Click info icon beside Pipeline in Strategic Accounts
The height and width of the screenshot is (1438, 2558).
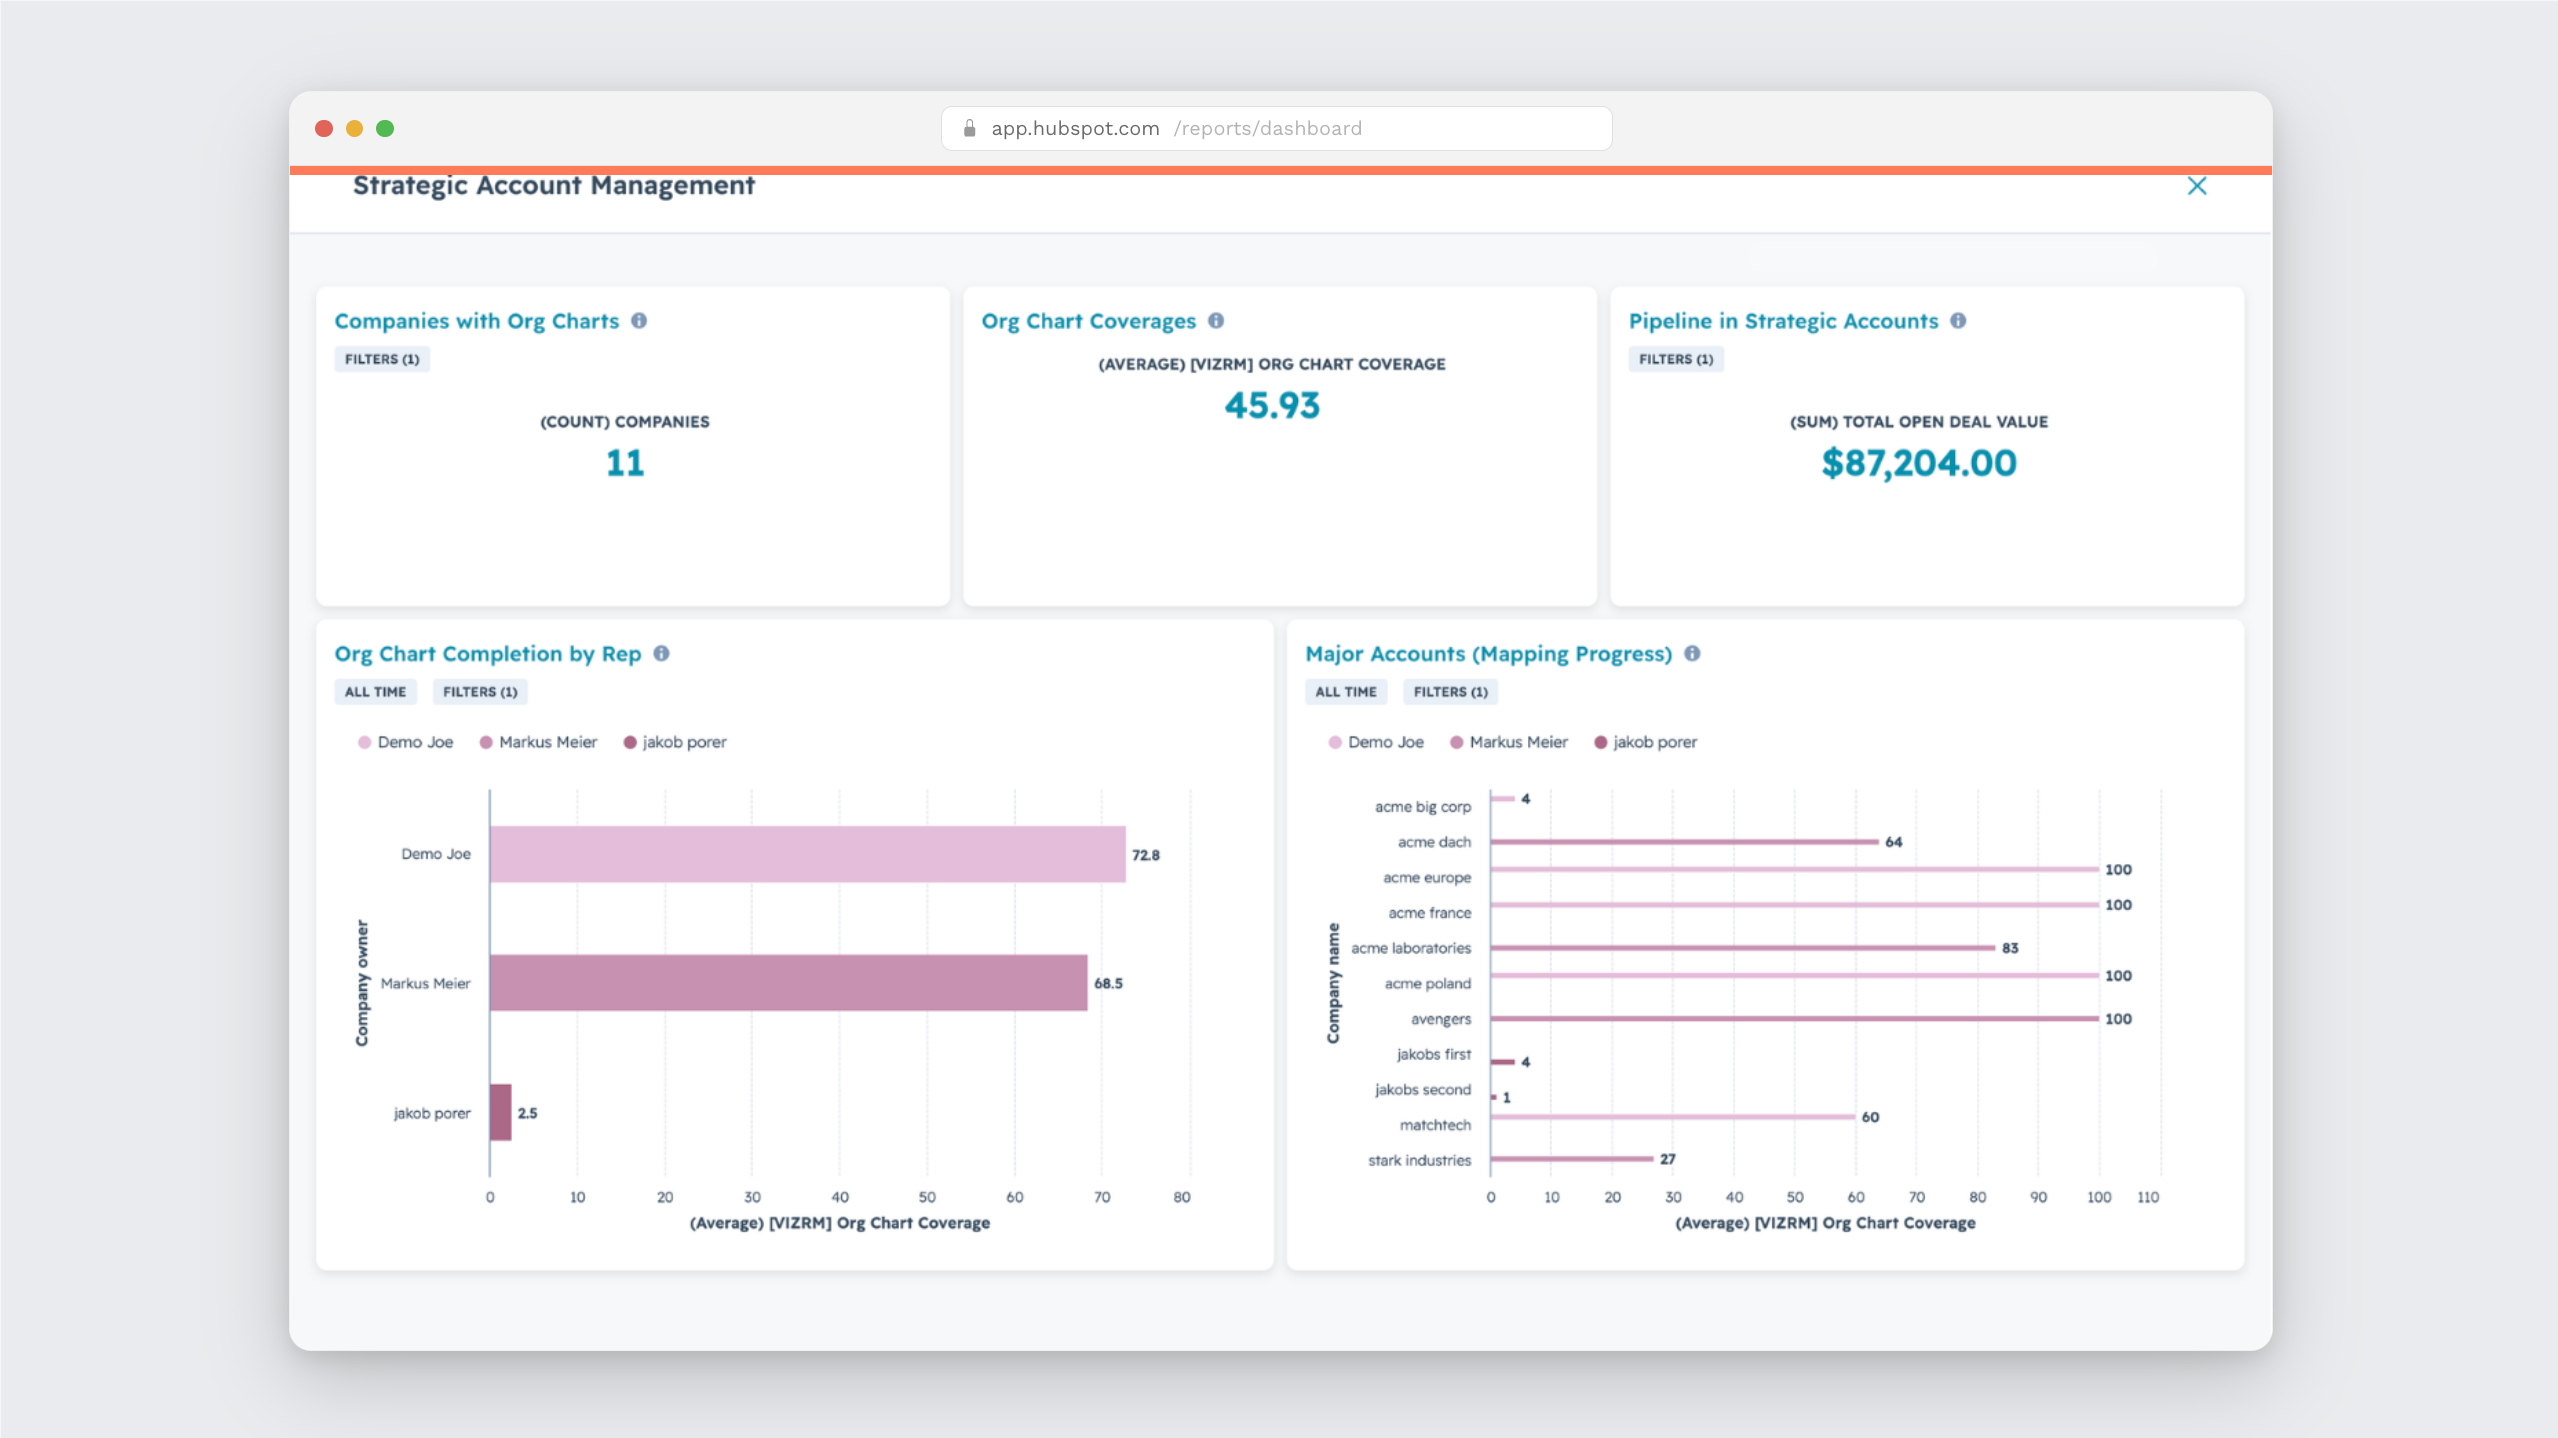(1958, 321)
